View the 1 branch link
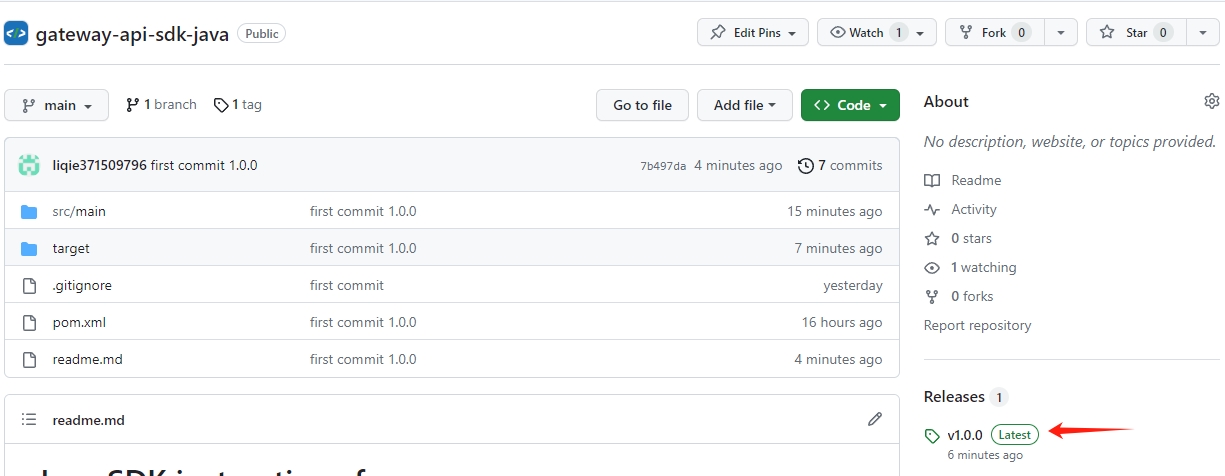This screenshot has height=476, width=1225. click(161, 104)
